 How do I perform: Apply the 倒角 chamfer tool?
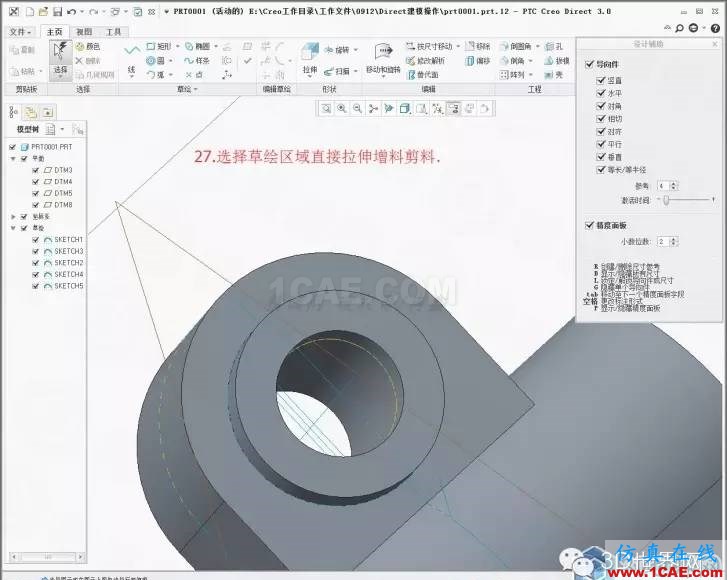[x=513, y=60]
